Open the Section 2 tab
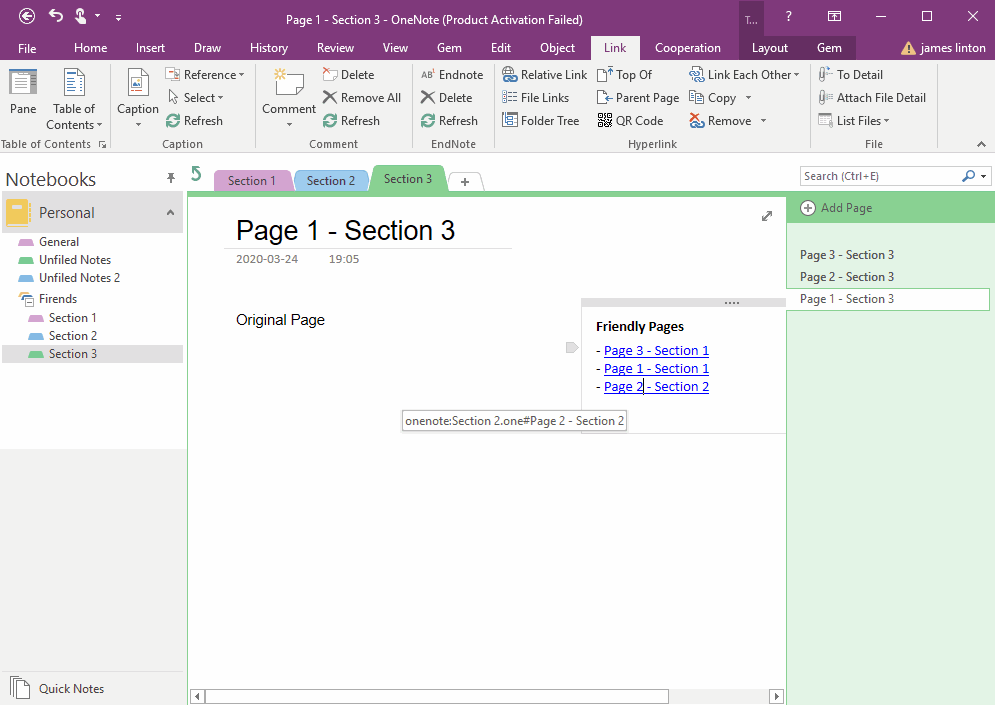The height and width of the screenshot is (705, 995). [331, 181]
